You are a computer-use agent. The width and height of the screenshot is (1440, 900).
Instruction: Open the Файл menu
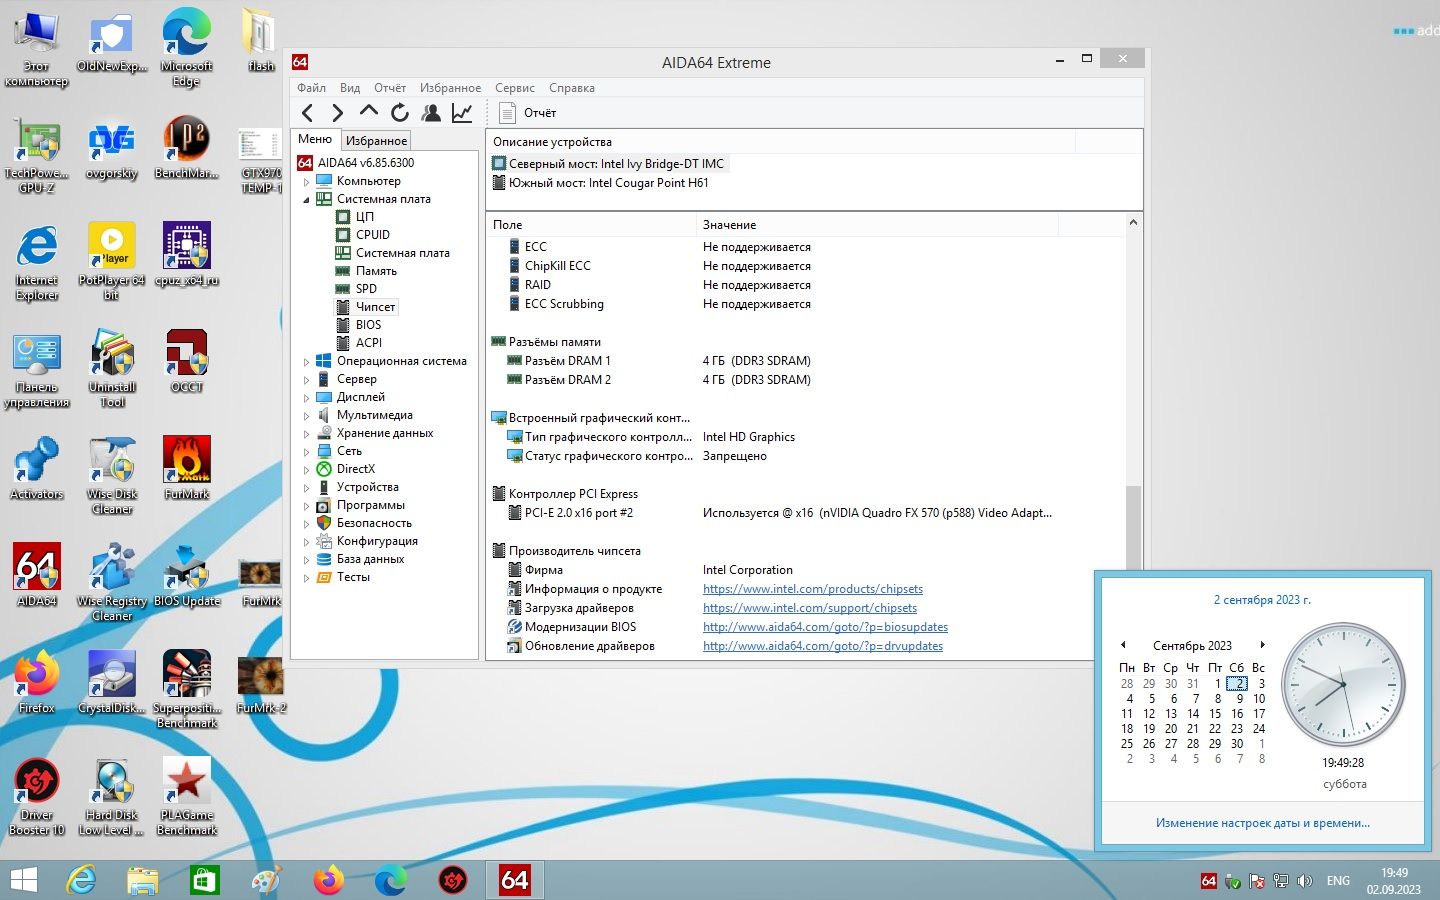pyautogui.click(x=311, y=88)
